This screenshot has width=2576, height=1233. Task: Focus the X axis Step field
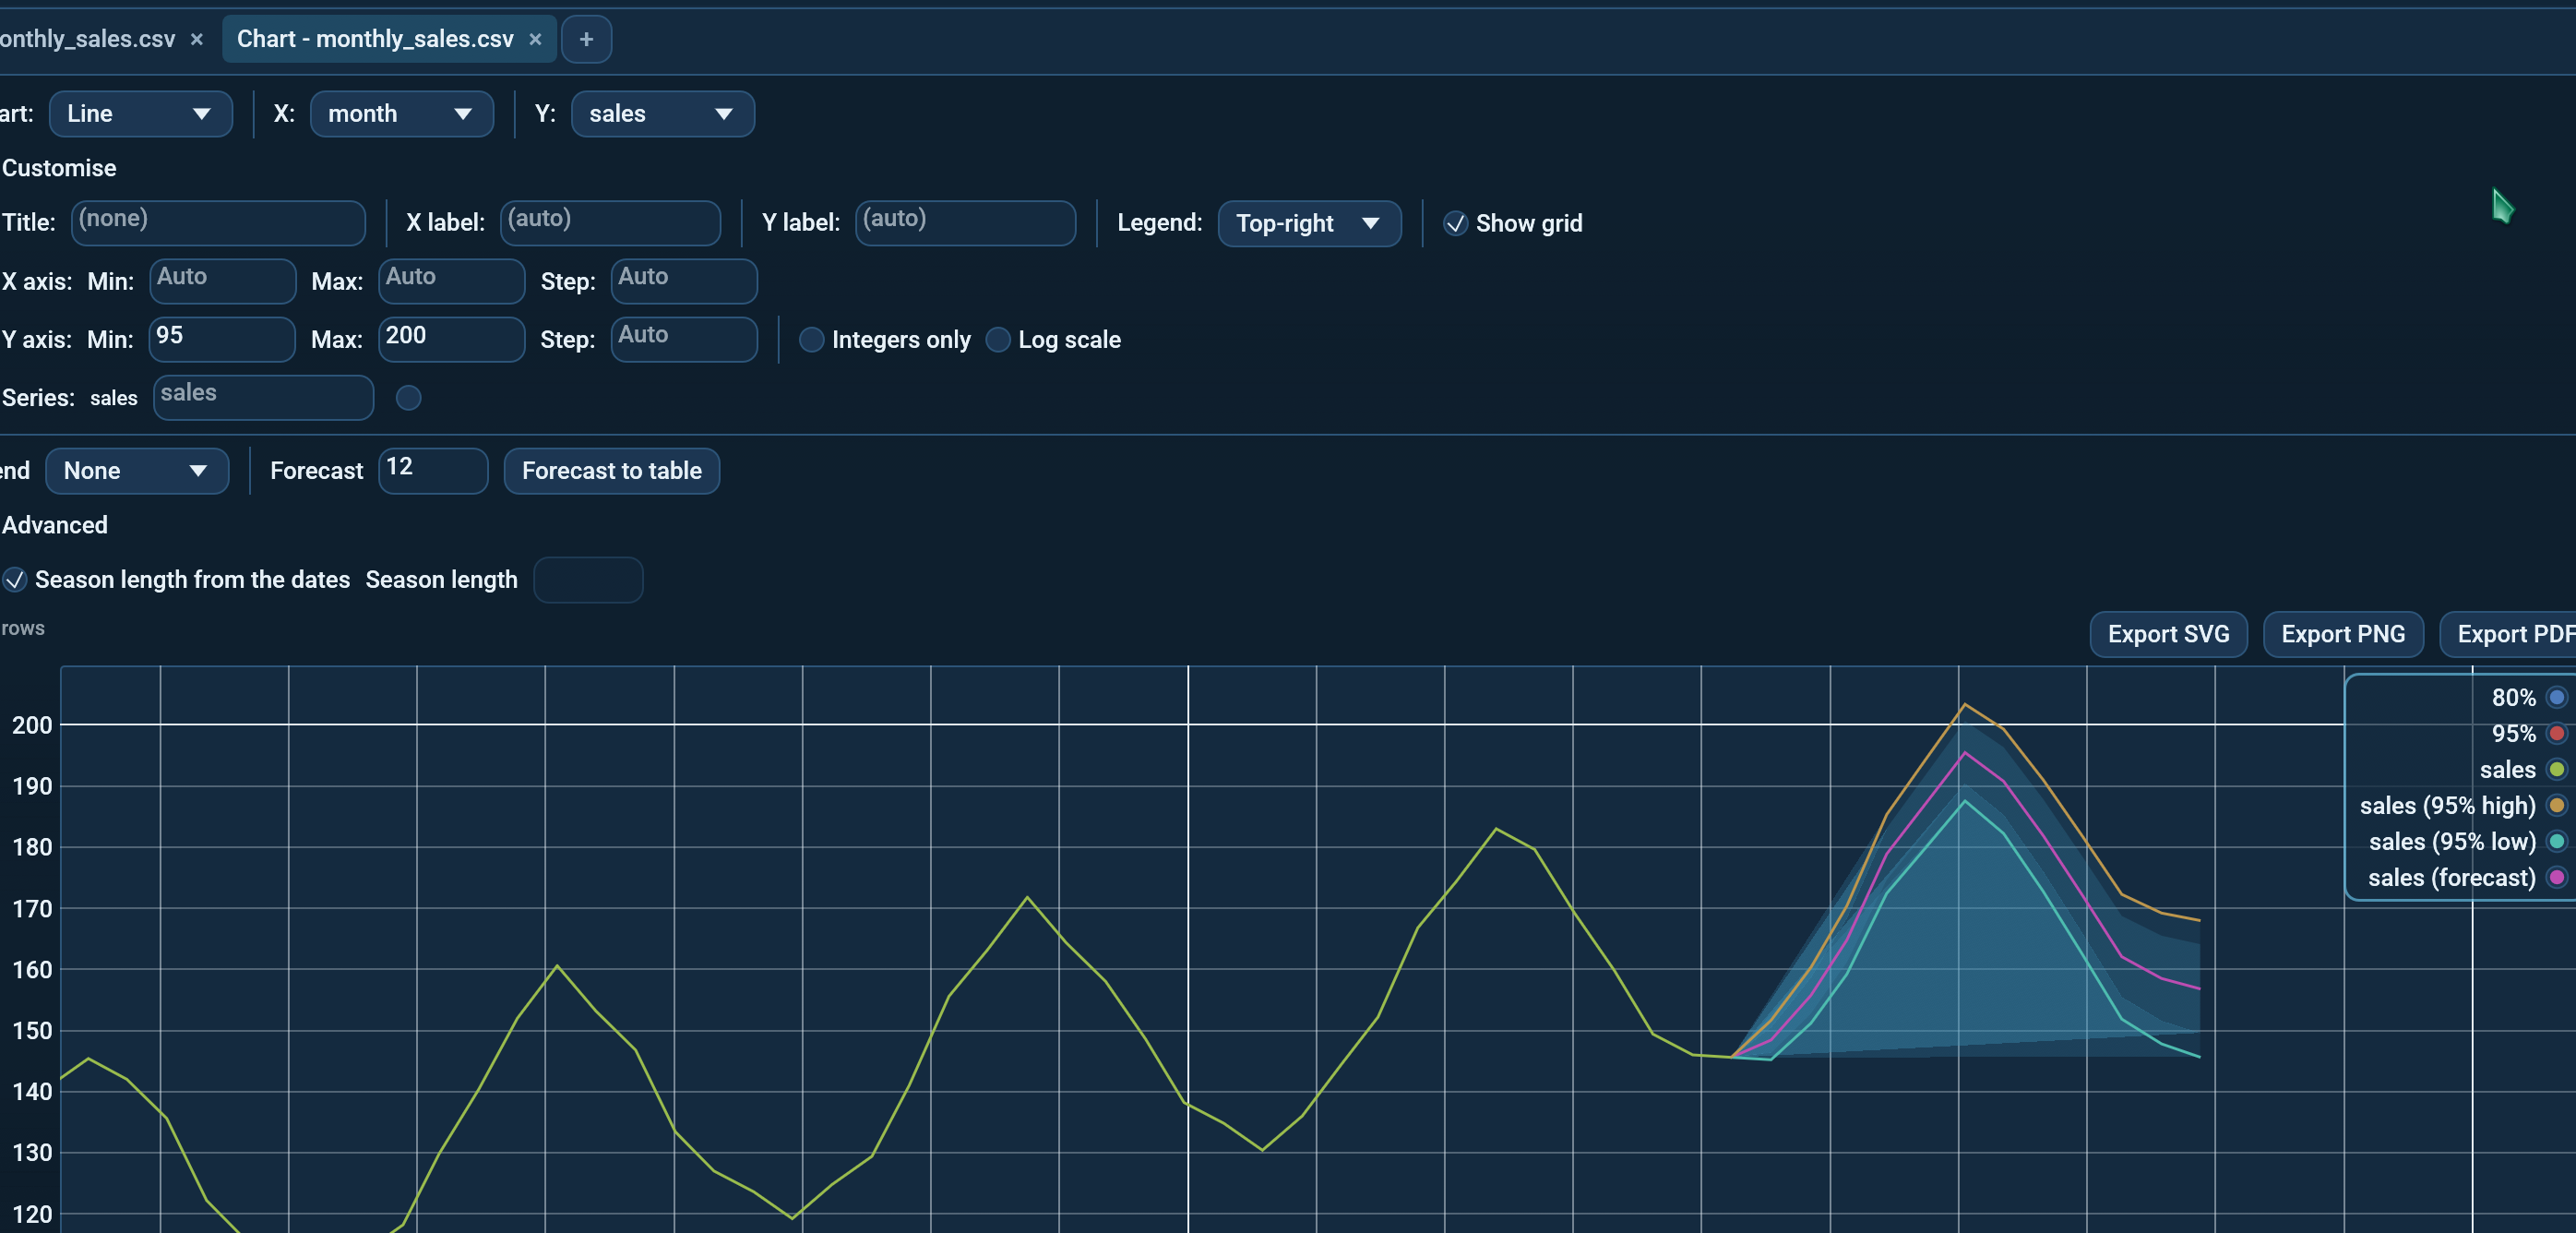click(684, 281)
